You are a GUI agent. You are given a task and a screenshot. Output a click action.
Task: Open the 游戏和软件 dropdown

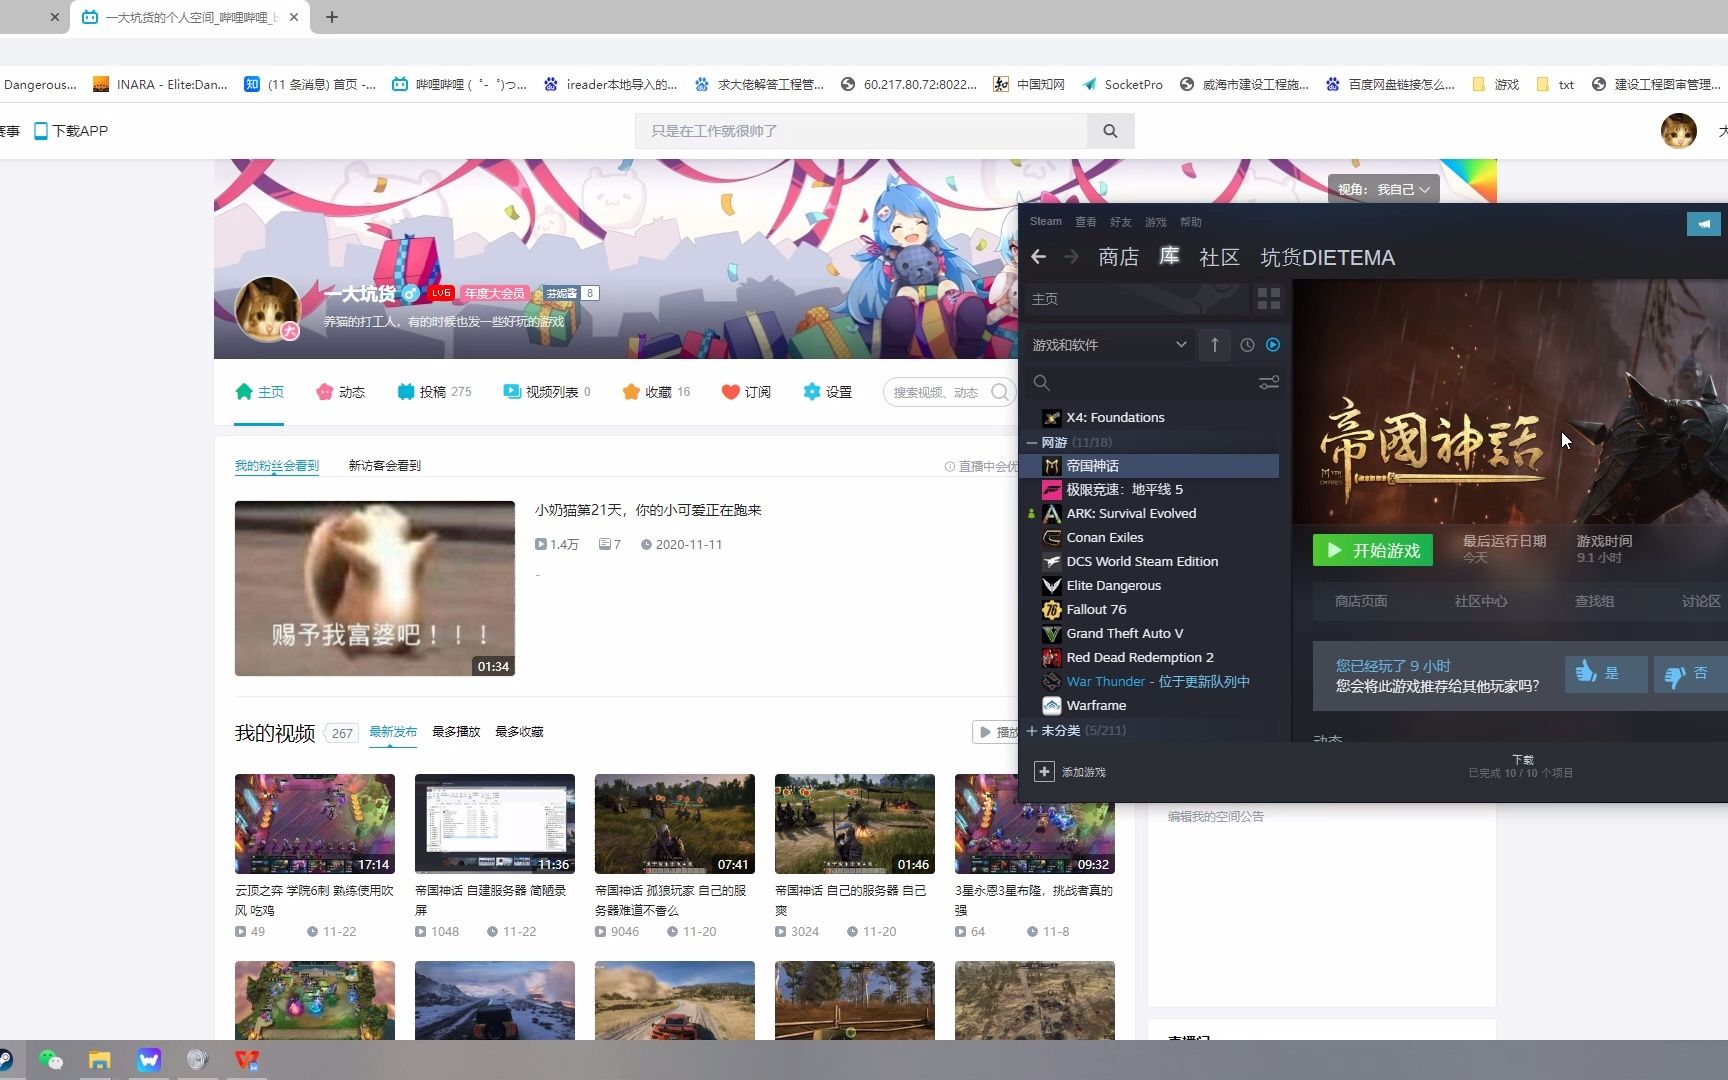pos(1110,345)
